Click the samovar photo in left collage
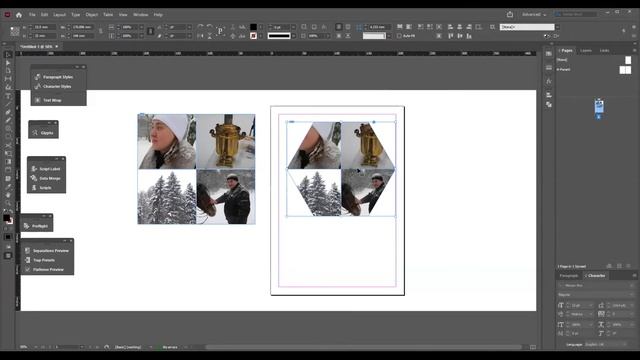Viewport: 640px width, 360px height. [226, 141]
